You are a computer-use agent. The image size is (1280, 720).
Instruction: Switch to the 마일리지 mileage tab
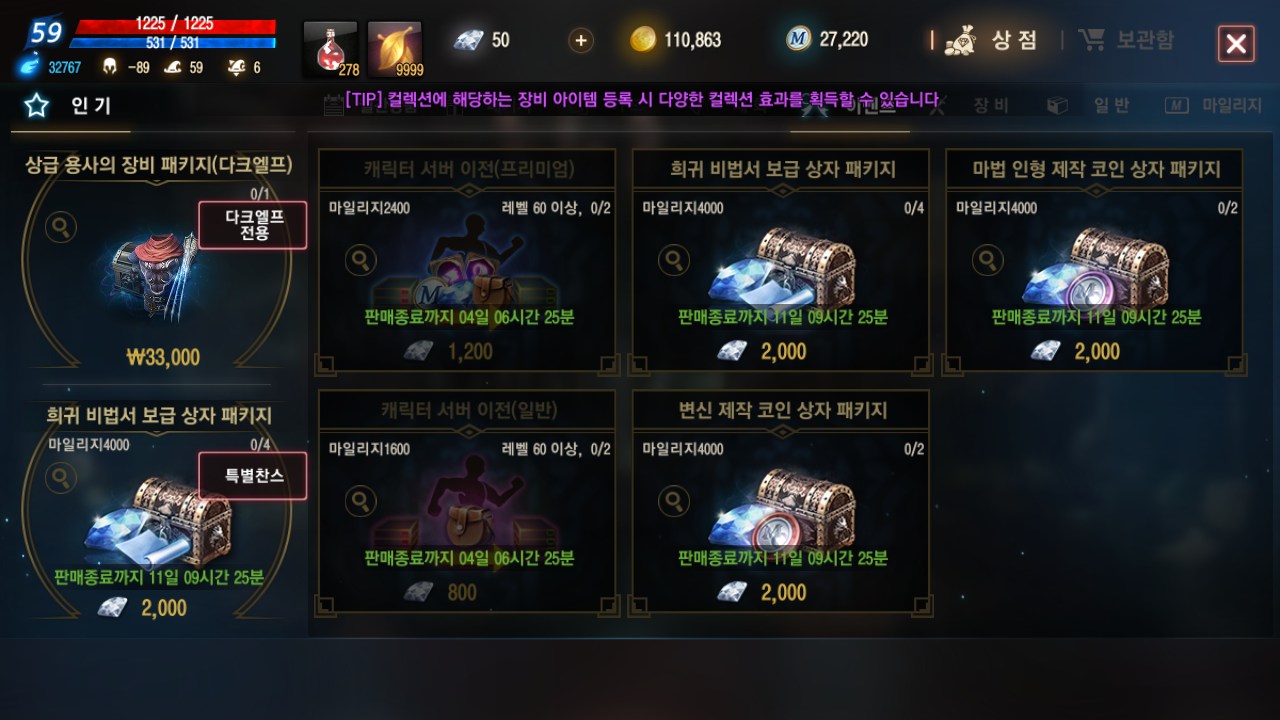pyautogui.click(x=1213, y=106)
